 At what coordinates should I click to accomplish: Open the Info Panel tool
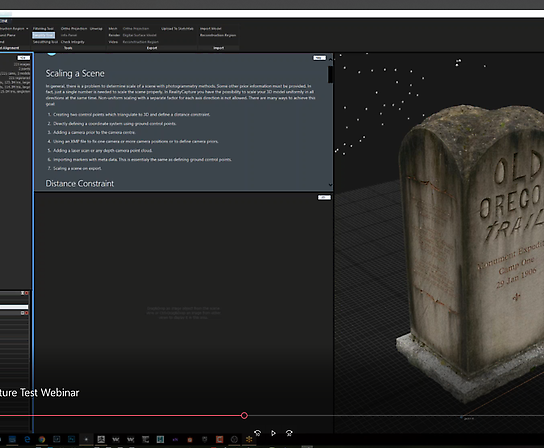(x=69, y=35)
